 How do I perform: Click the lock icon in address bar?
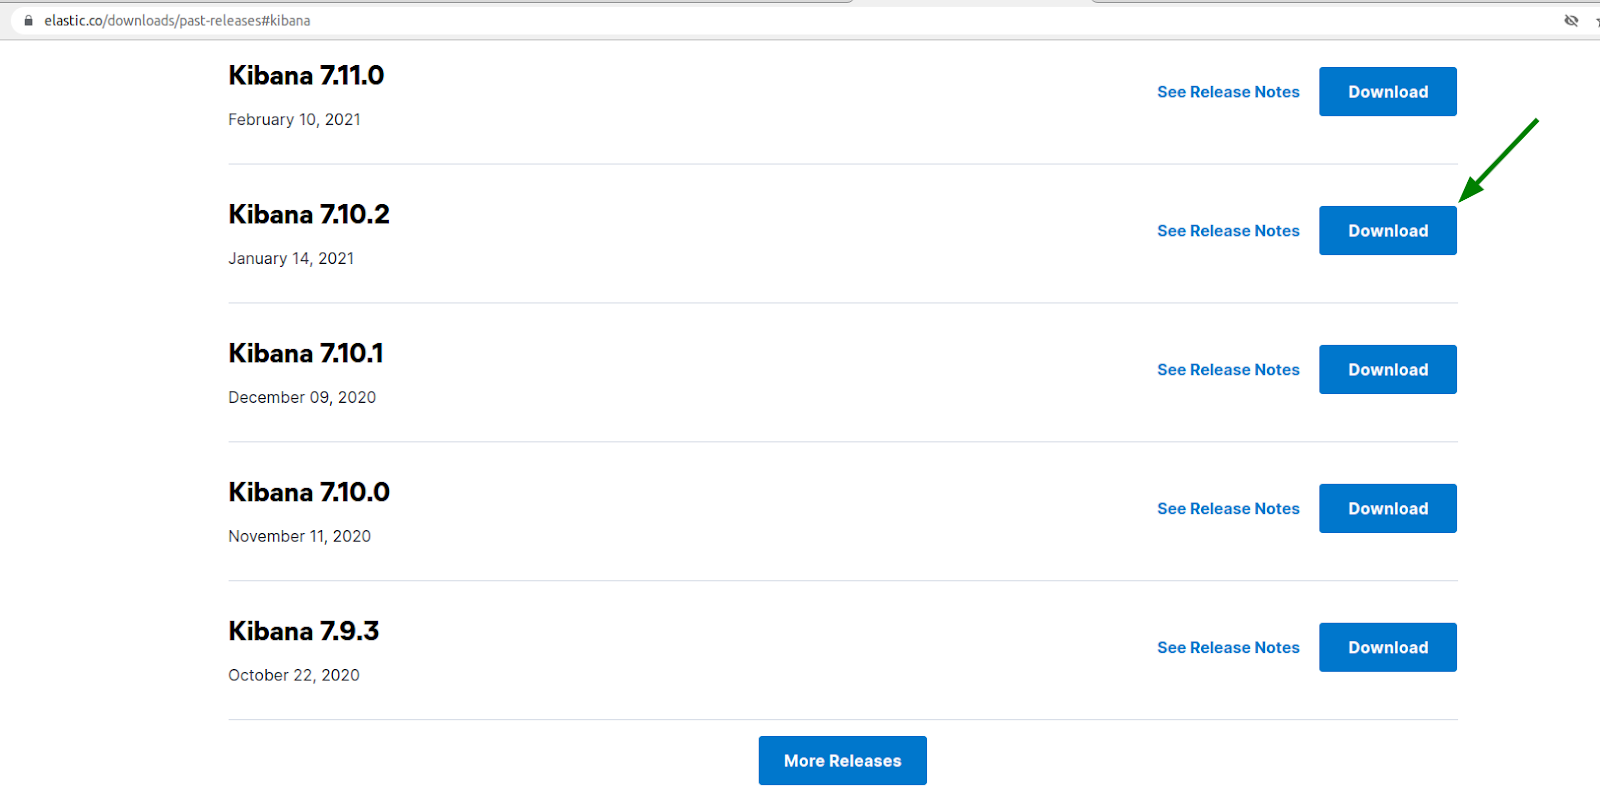point(28,20)
